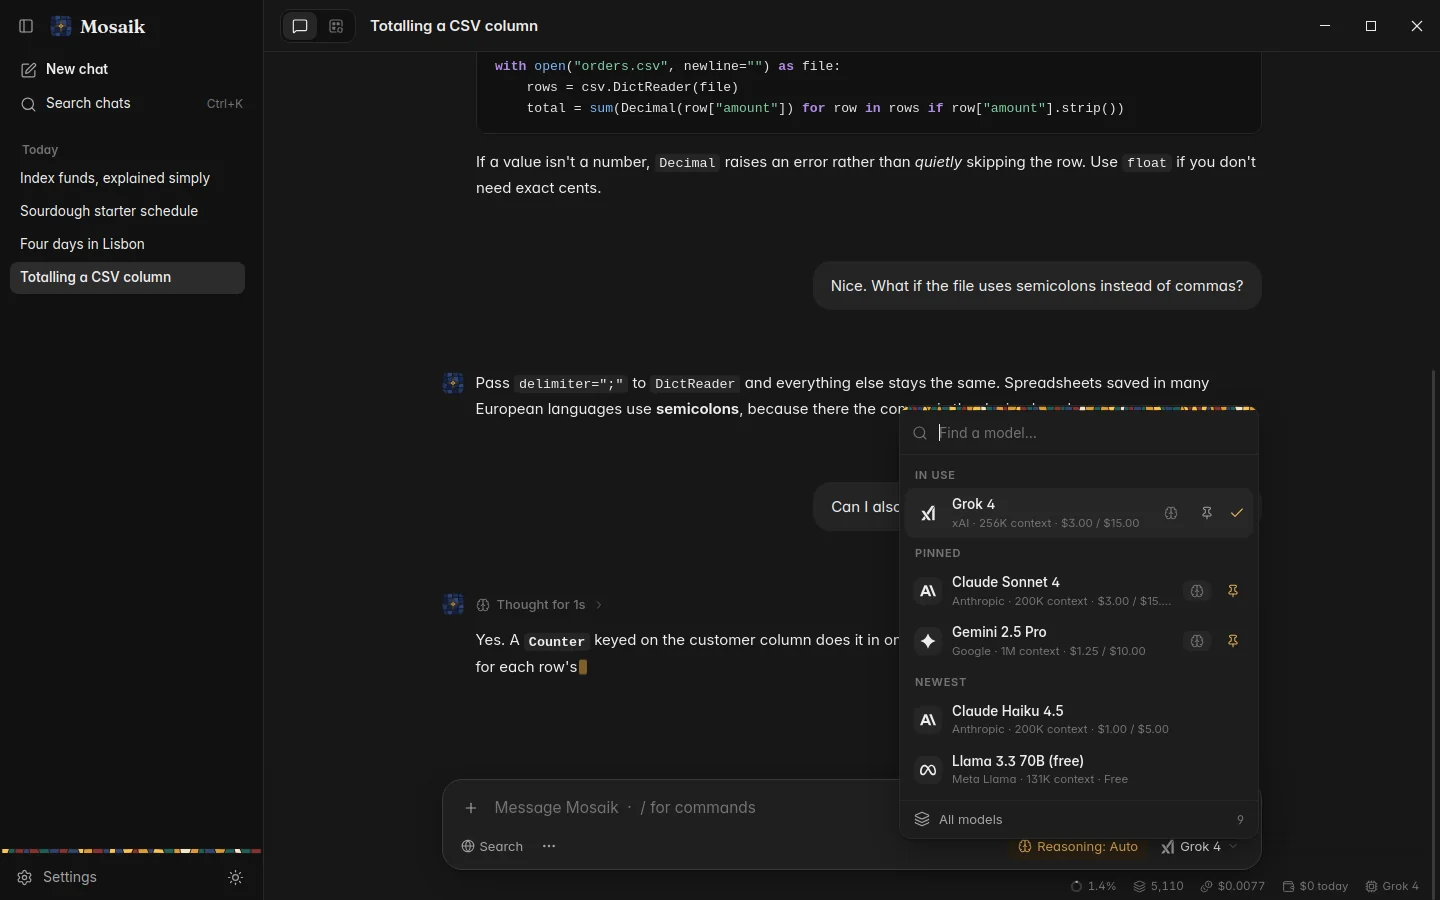
Task: Toggle reasoning brain icon for Claude Sonnet 4
Action: coord(1197,591)
